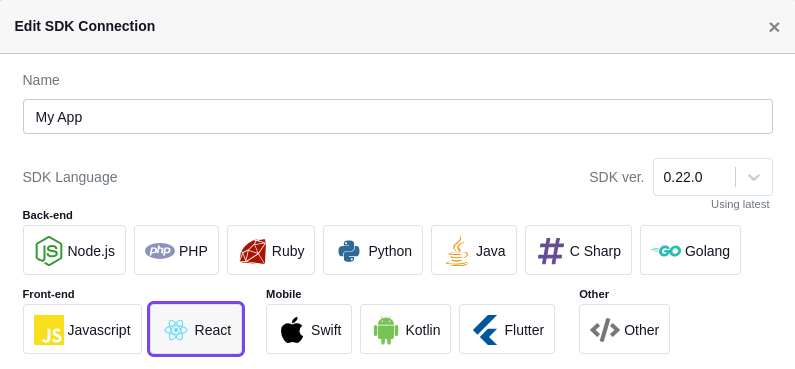795x369 pixels.
Task: Close the Edit SDK Connection dialog
Action: (774, 27)
